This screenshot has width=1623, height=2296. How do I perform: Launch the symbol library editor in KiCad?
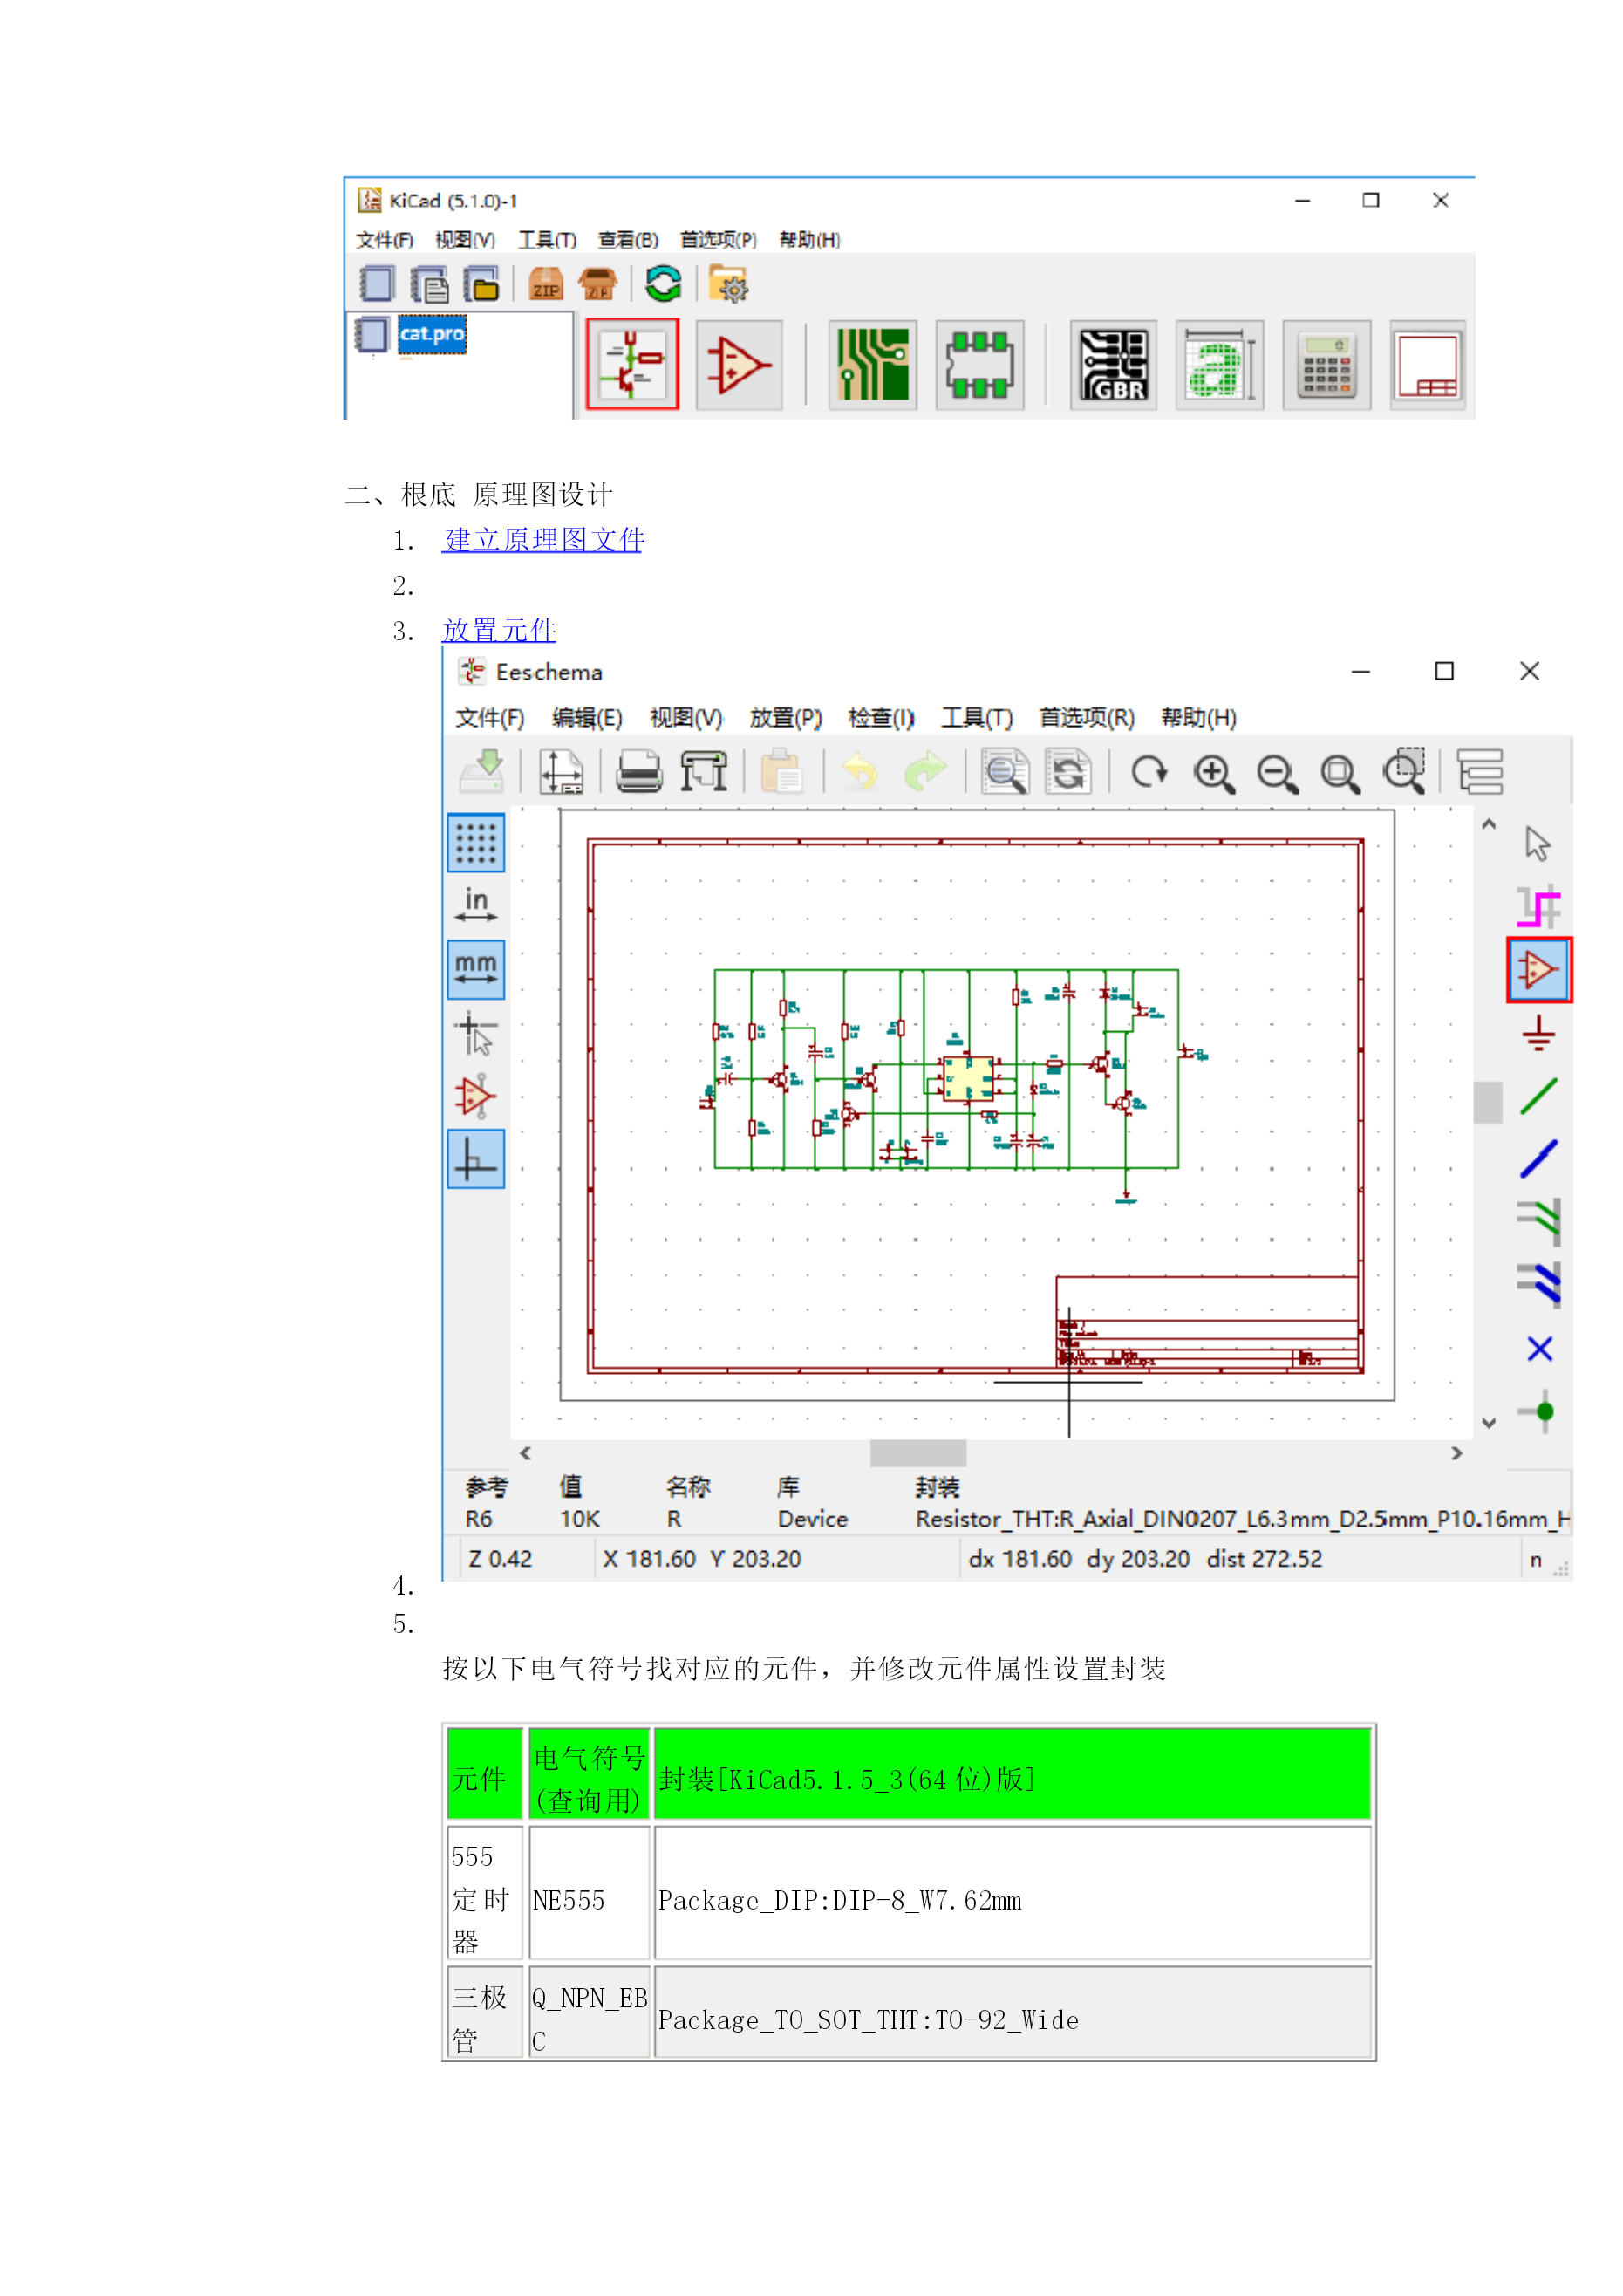click(738, 364)
